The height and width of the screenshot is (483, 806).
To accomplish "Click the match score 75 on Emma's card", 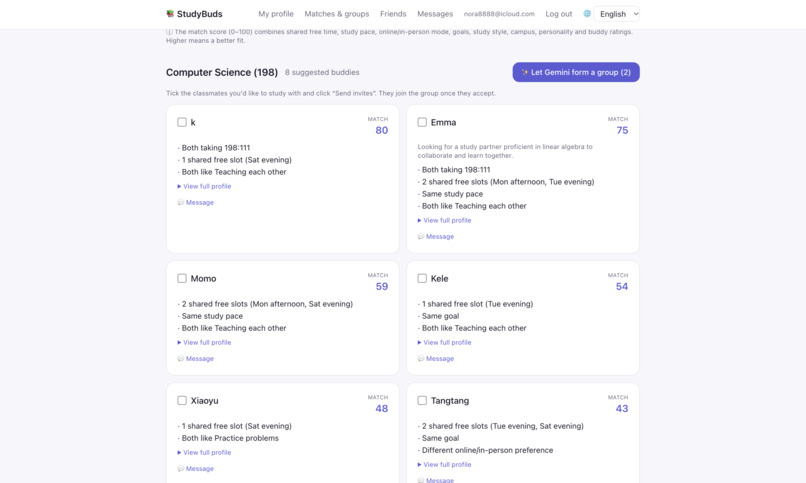I will 622,131.
